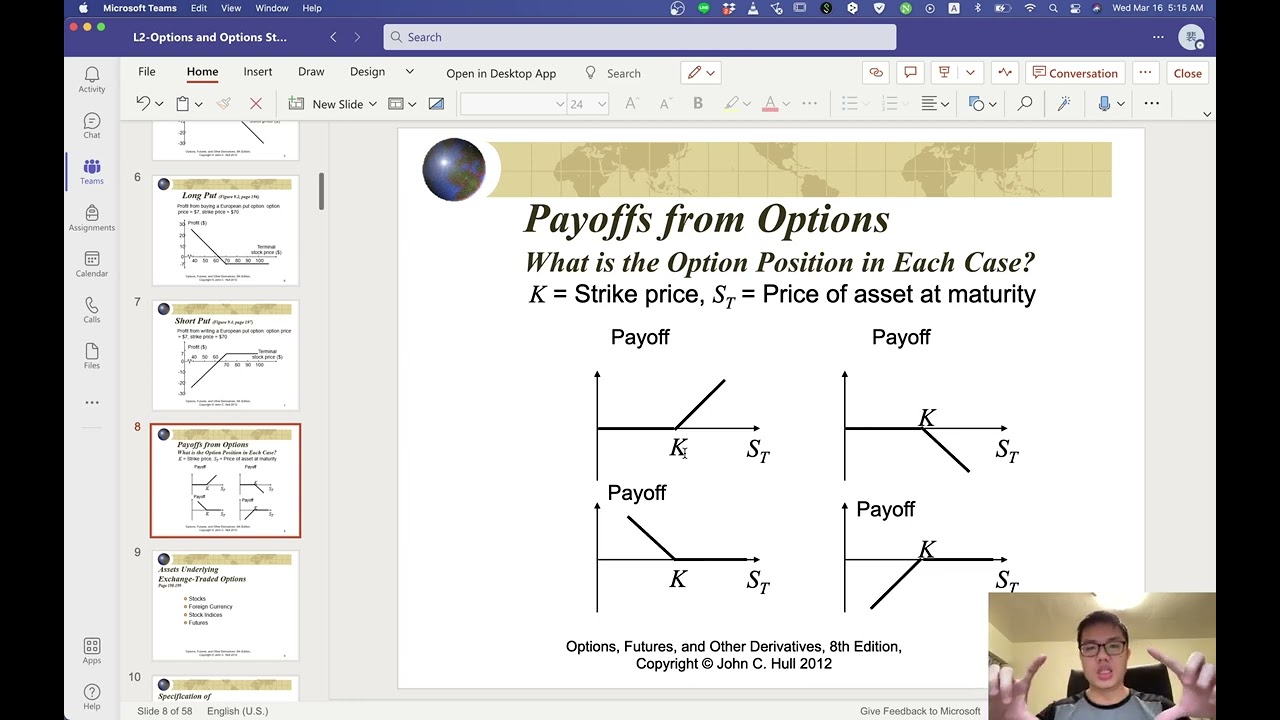Screen dimensions: 1280x720
Task: Click the Paste clipboard icon
Action: click(182, 103)
